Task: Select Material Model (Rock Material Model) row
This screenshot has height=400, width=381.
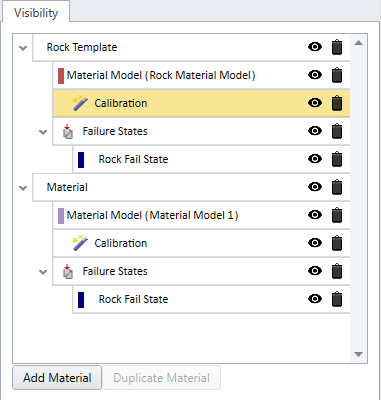Action: (x=201, y=75)
